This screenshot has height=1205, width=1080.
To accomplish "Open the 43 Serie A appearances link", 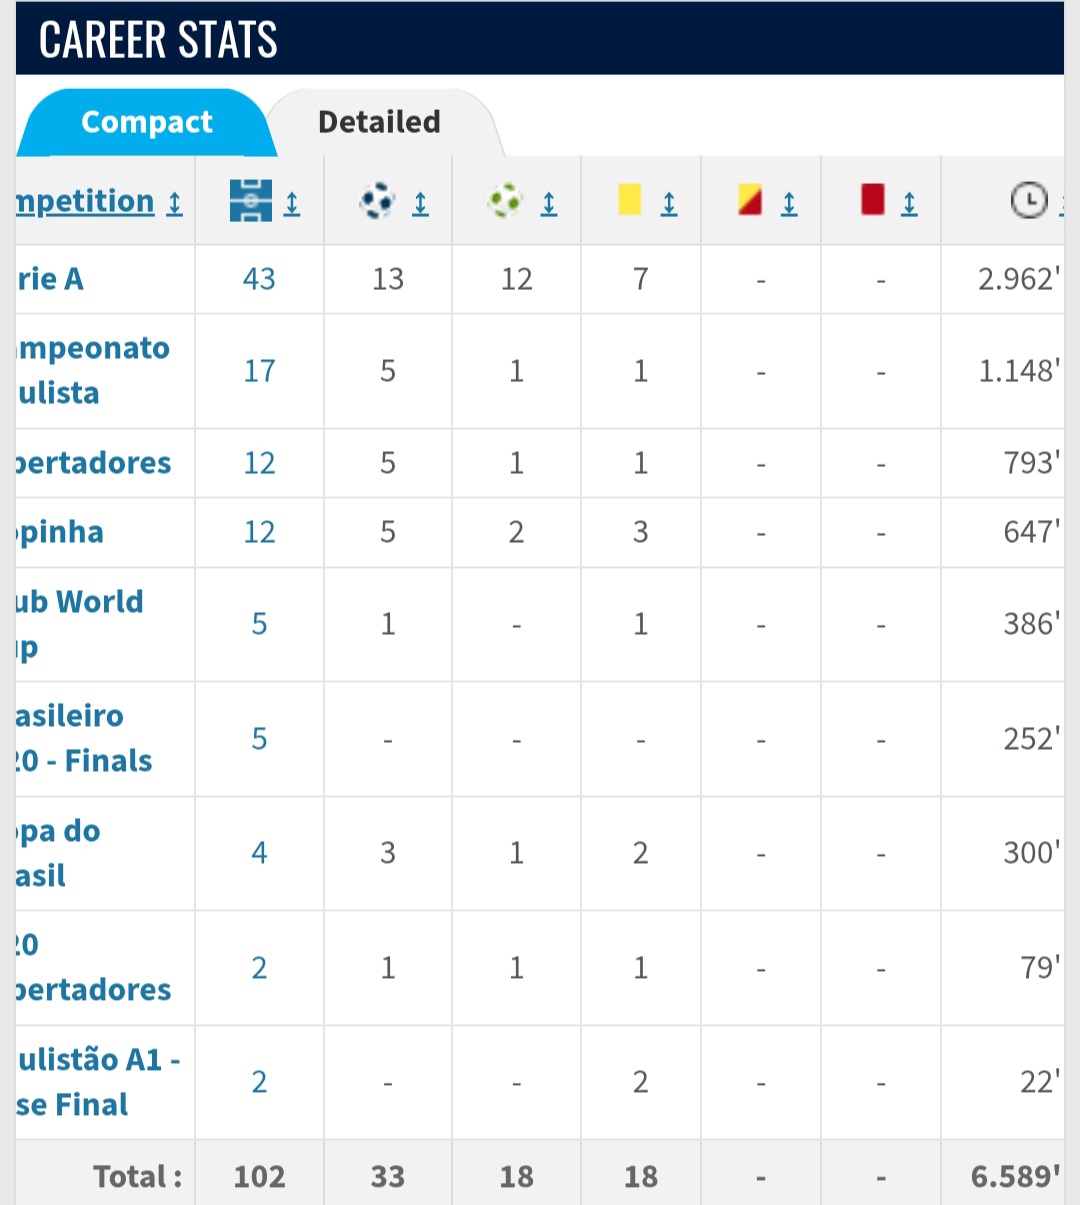I will point(259,279).
